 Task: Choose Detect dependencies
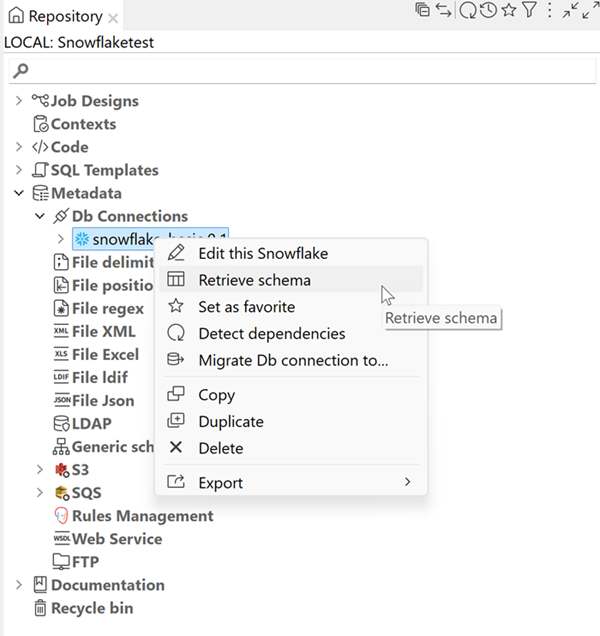291,333
